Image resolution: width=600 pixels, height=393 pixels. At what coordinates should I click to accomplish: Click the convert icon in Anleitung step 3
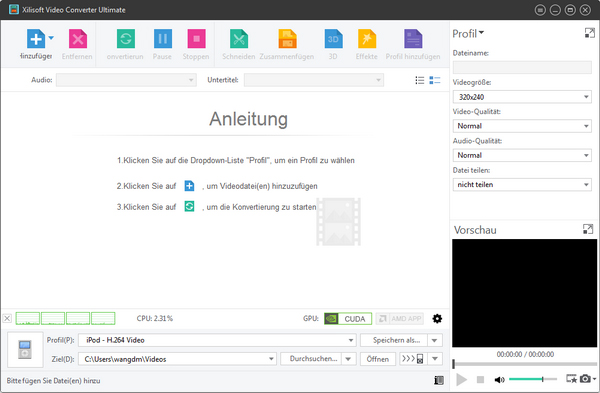[189, 206]
